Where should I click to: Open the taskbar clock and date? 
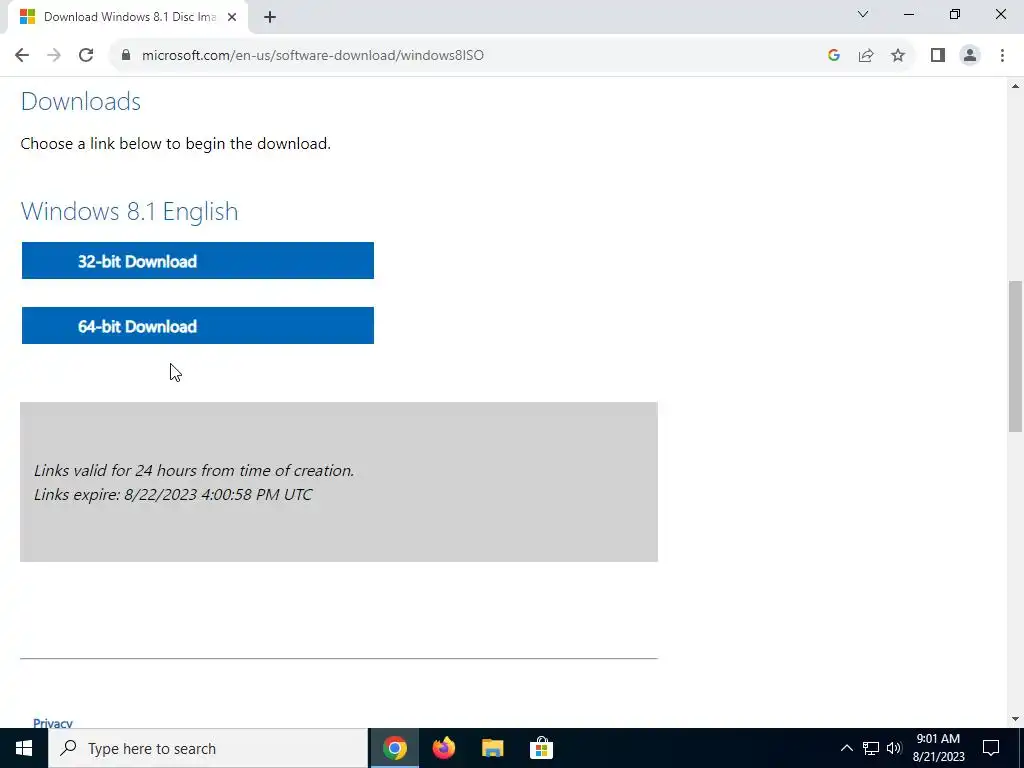click(x=938, y=748)
